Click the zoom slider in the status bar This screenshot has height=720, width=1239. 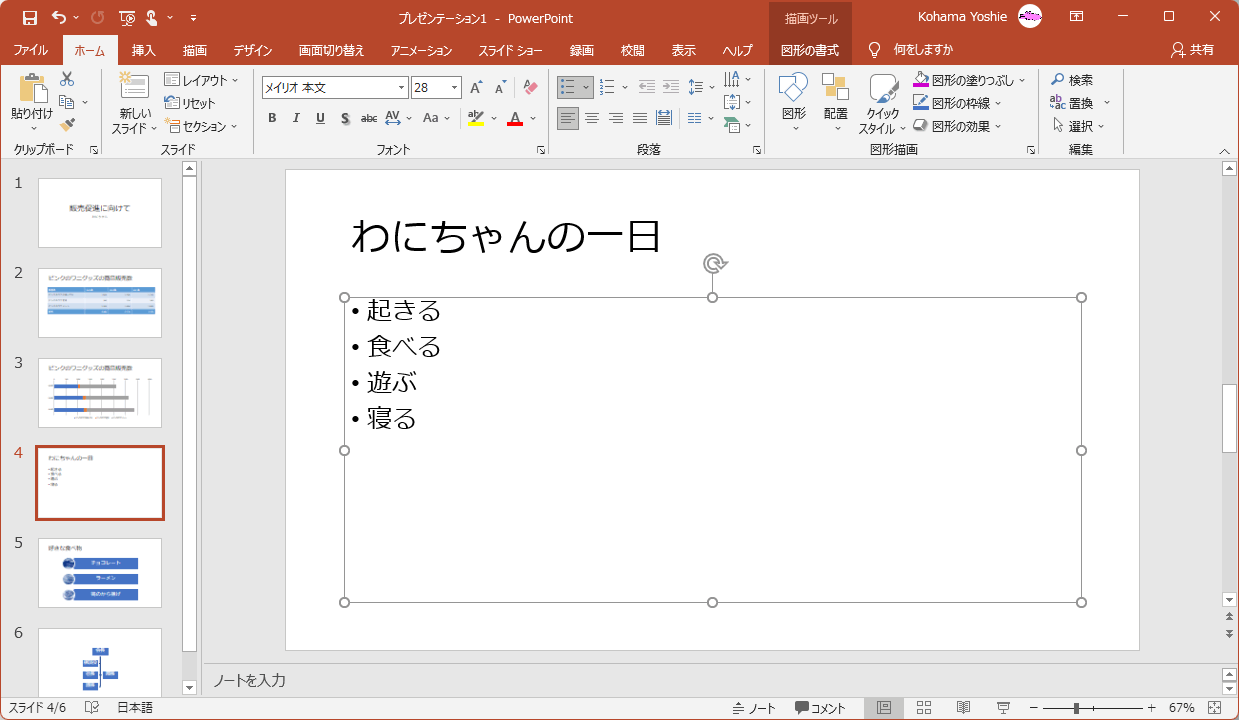coord(1076,708)
